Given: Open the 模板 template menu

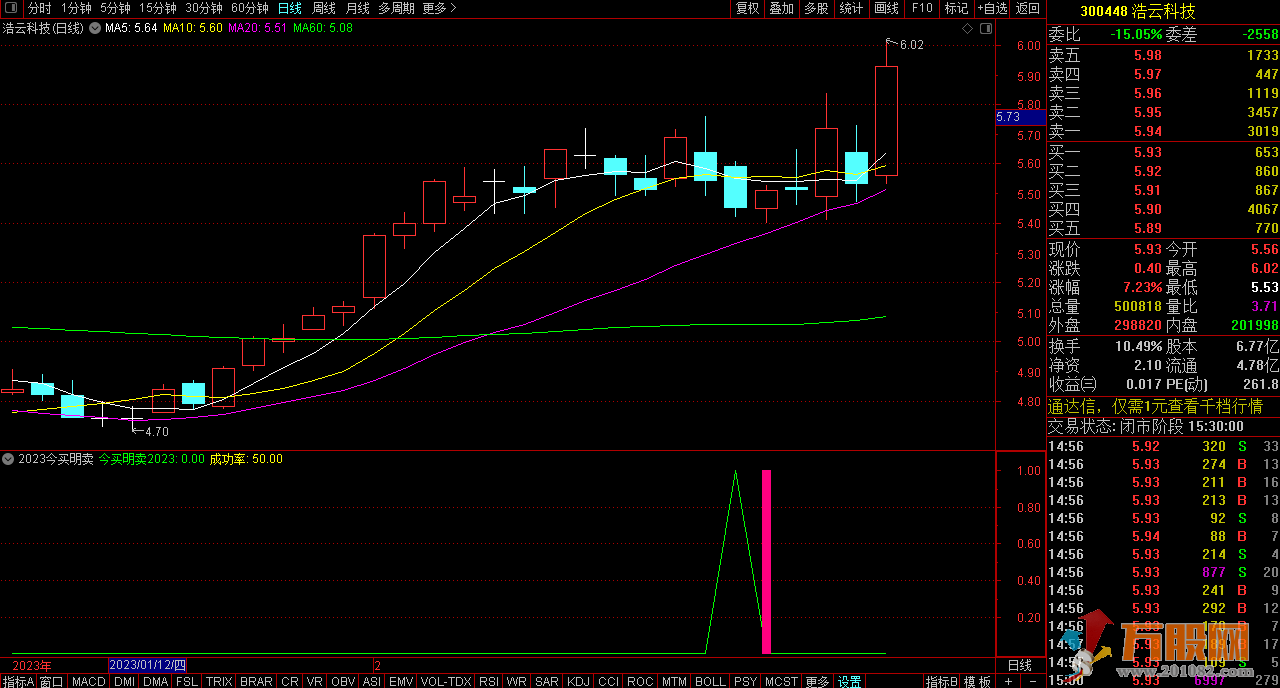Looking at the screenshot, I should [x=977, y=681].
